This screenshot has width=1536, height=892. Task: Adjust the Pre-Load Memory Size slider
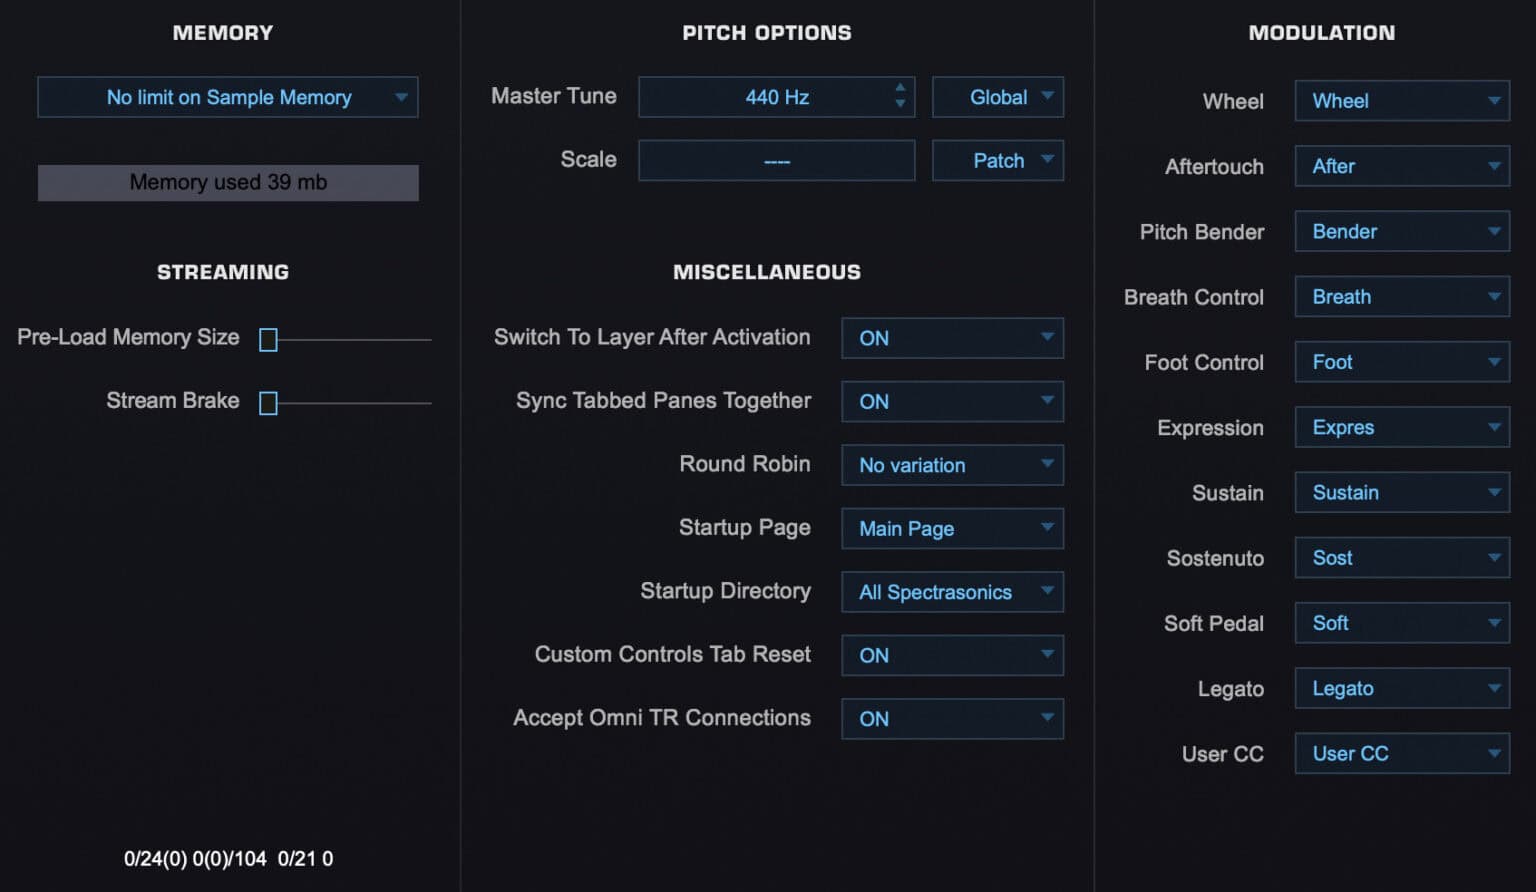267,340
